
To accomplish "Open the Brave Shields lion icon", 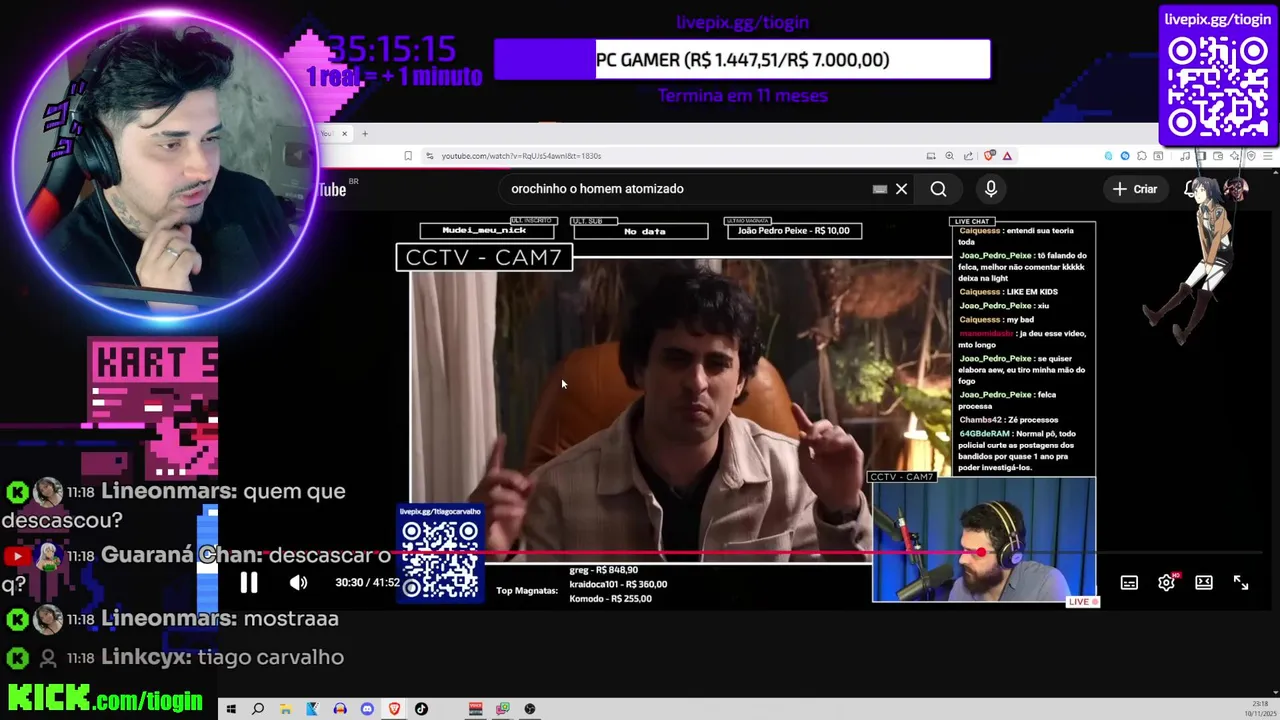I will [989, 155].
